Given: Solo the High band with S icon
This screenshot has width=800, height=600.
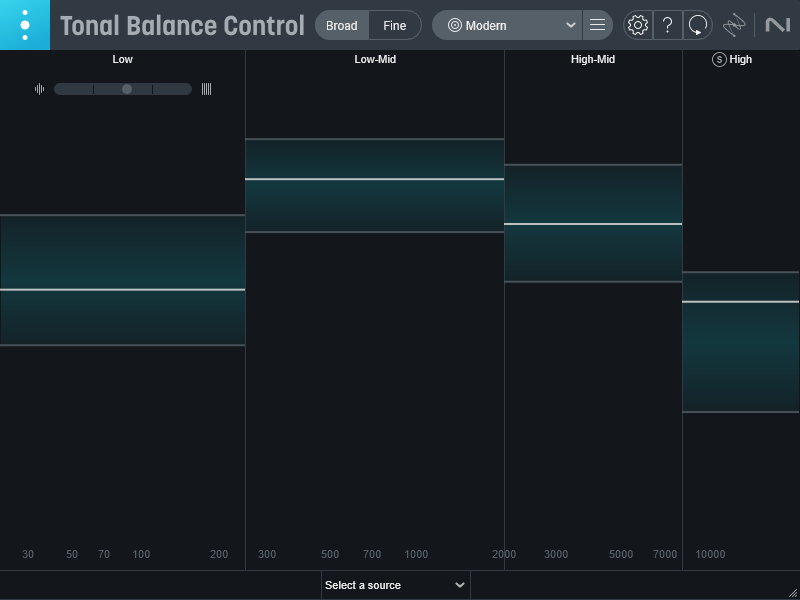Looking at the screenshot, I should (x=719, y=60).
